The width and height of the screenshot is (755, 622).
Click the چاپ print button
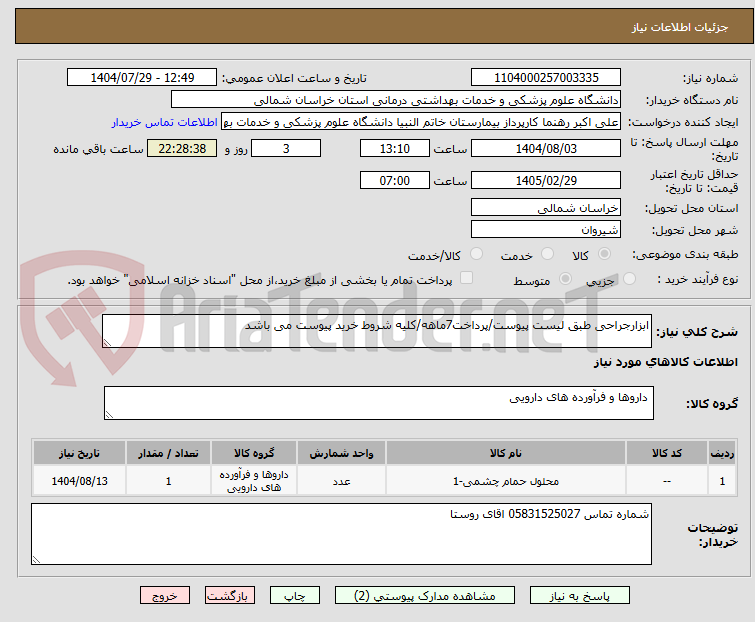(295, 596)
